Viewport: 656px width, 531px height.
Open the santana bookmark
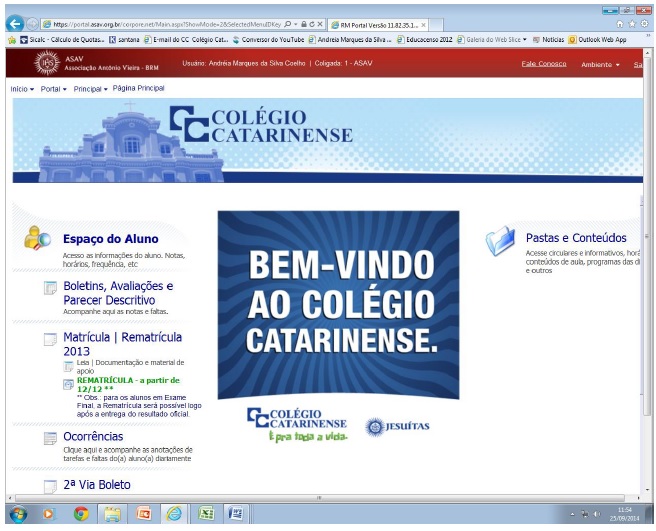tap(124, 40)
